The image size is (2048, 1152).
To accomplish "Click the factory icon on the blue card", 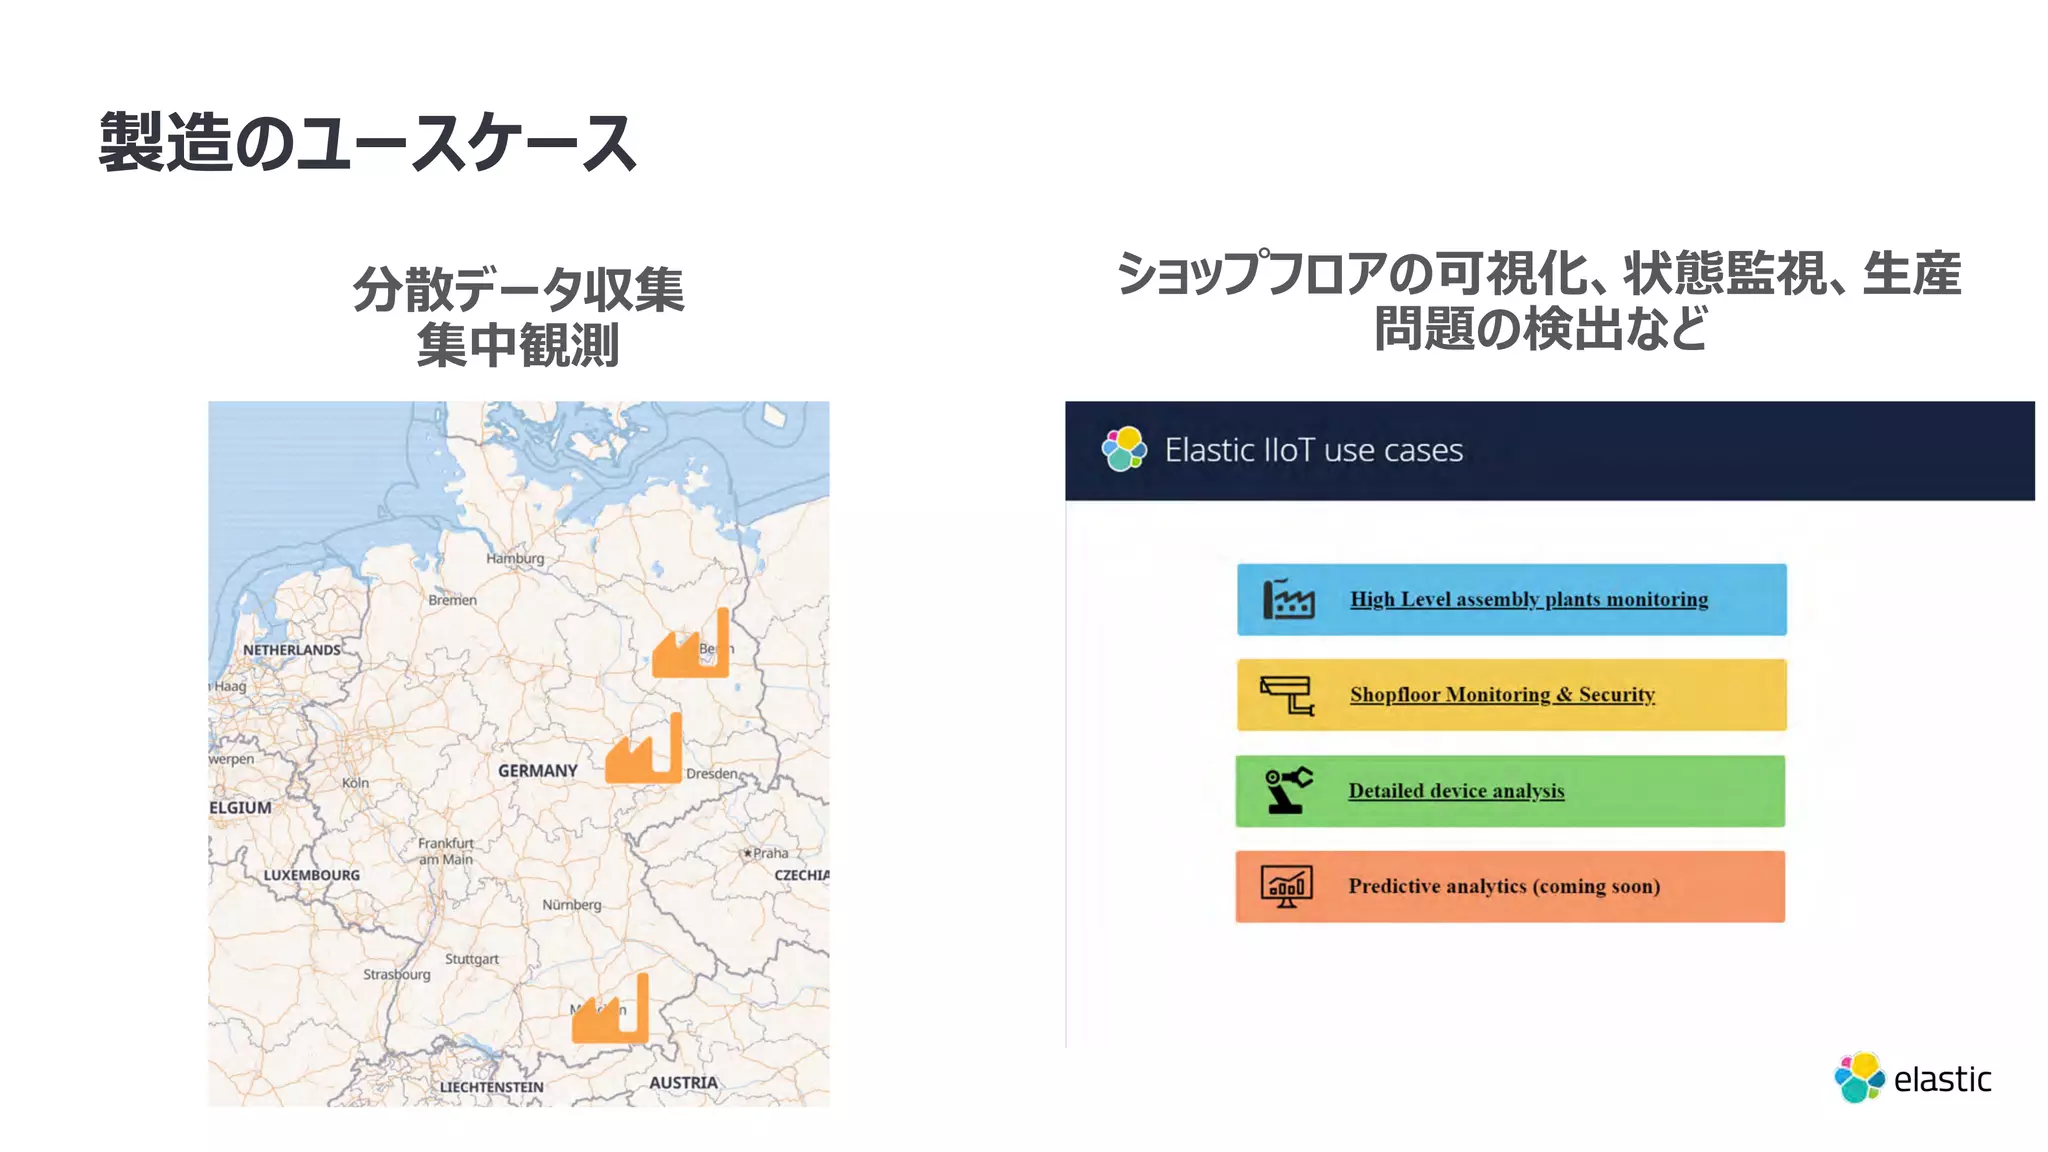I will tap(1288, 599).
